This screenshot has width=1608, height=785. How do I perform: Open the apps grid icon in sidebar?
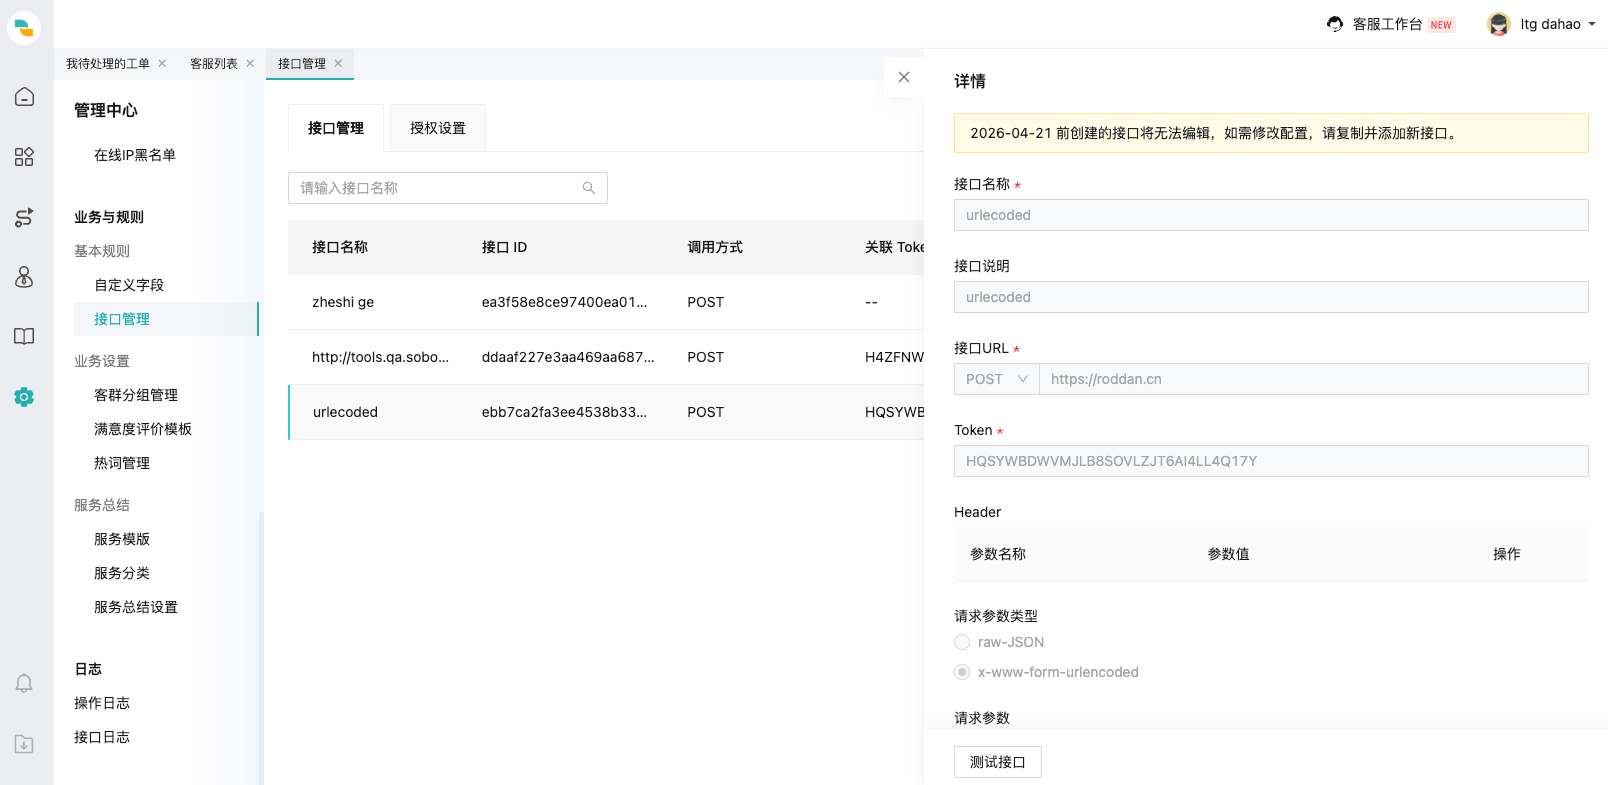24,157
